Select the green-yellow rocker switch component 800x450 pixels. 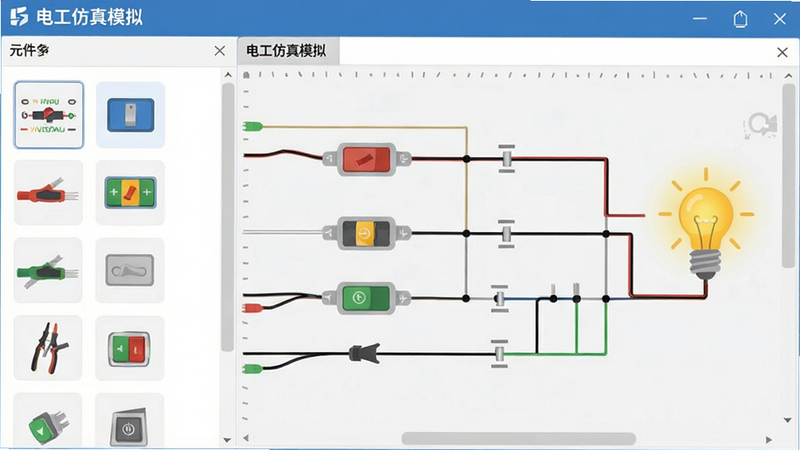tap(130, 192)
